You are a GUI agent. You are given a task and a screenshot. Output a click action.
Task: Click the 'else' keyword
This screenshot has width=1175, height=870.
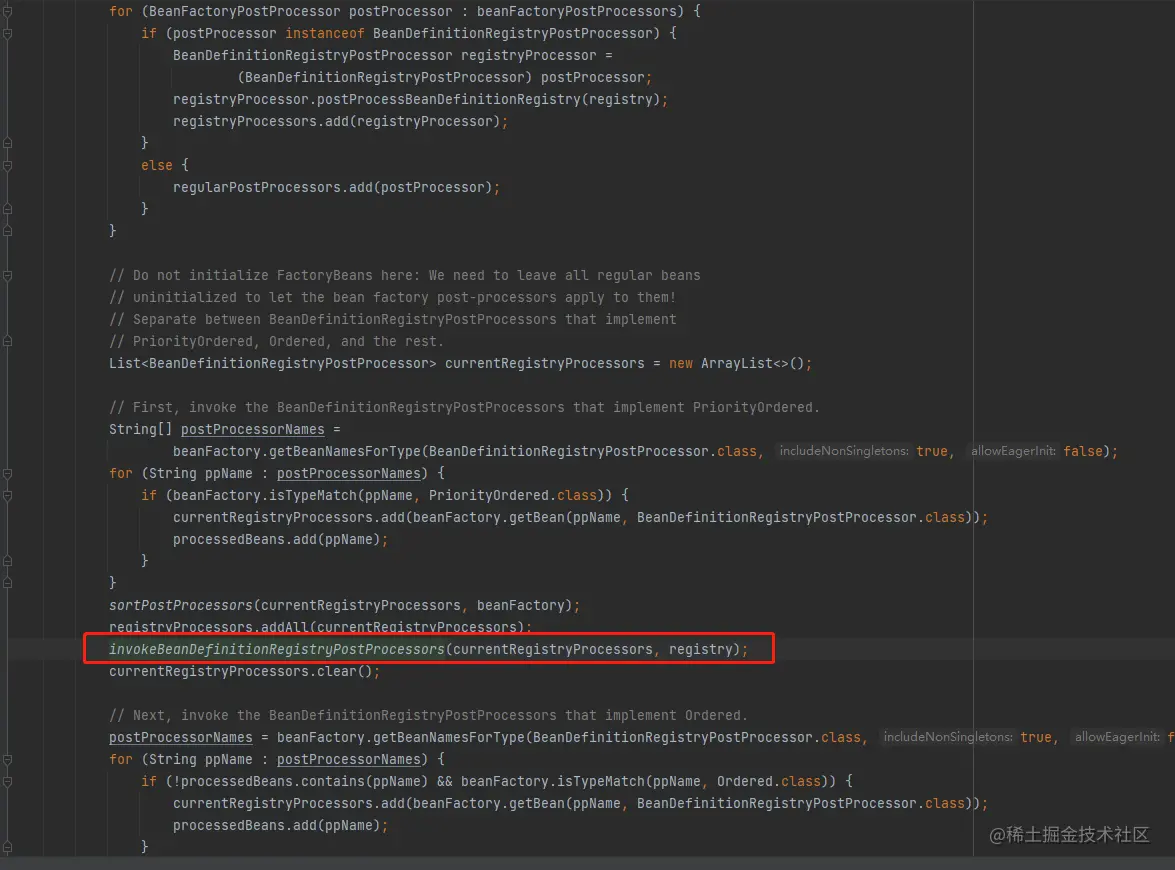coord(157,166)
